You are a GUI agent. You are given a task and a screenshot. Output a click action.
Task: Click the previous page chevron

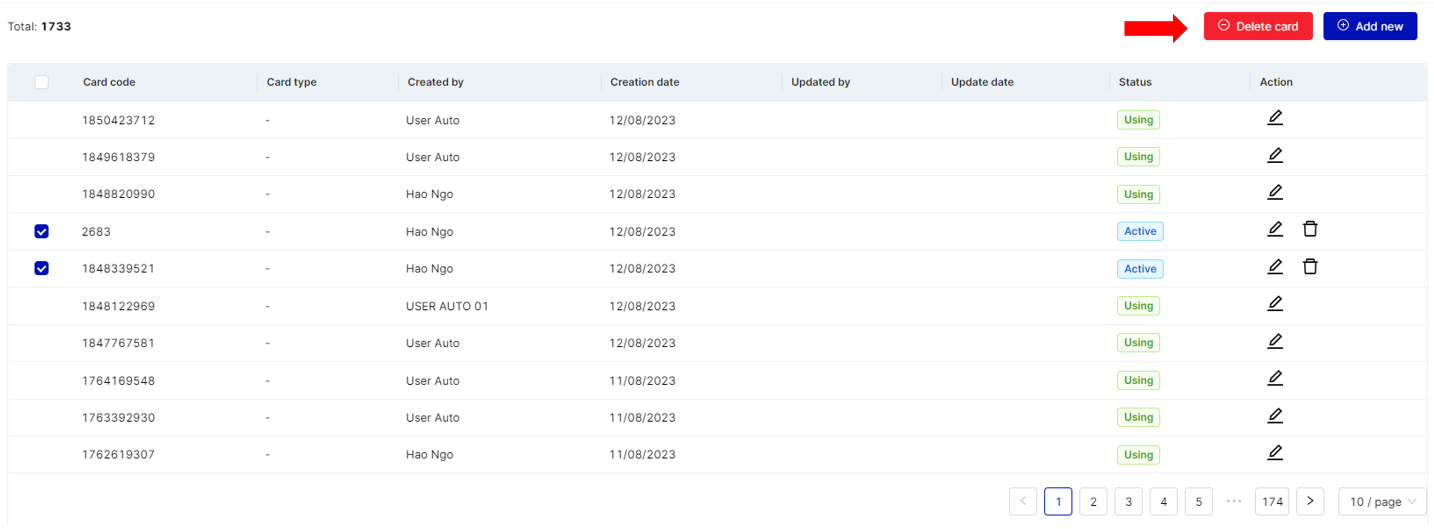1023,501
